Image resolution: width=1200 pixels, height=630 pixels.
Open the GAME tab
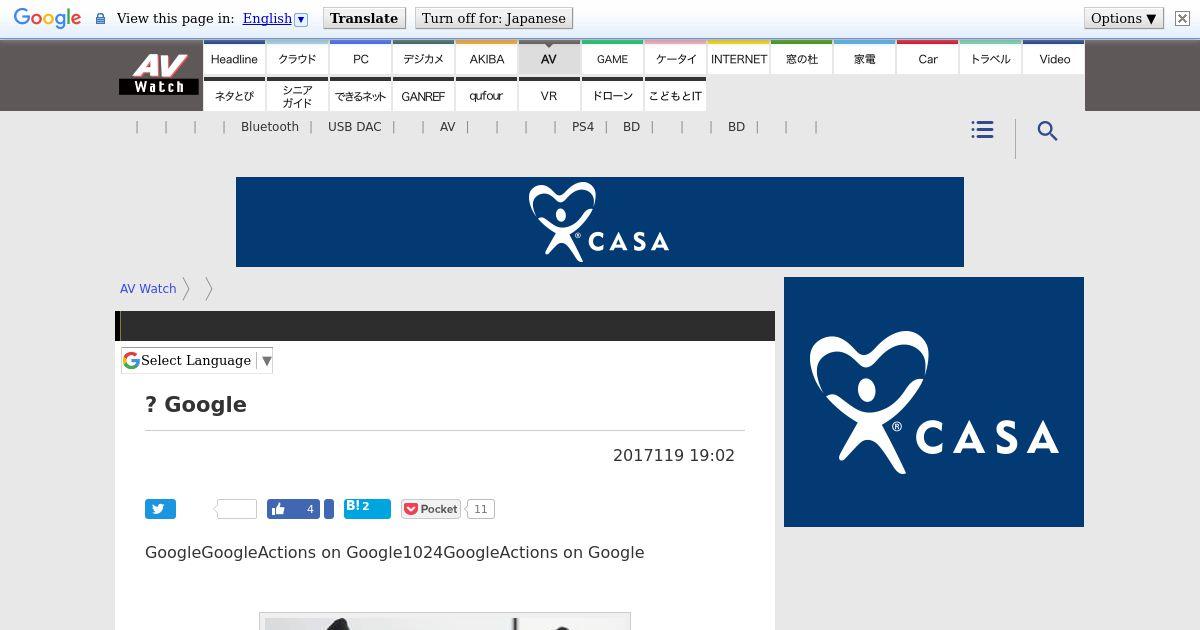612,58
